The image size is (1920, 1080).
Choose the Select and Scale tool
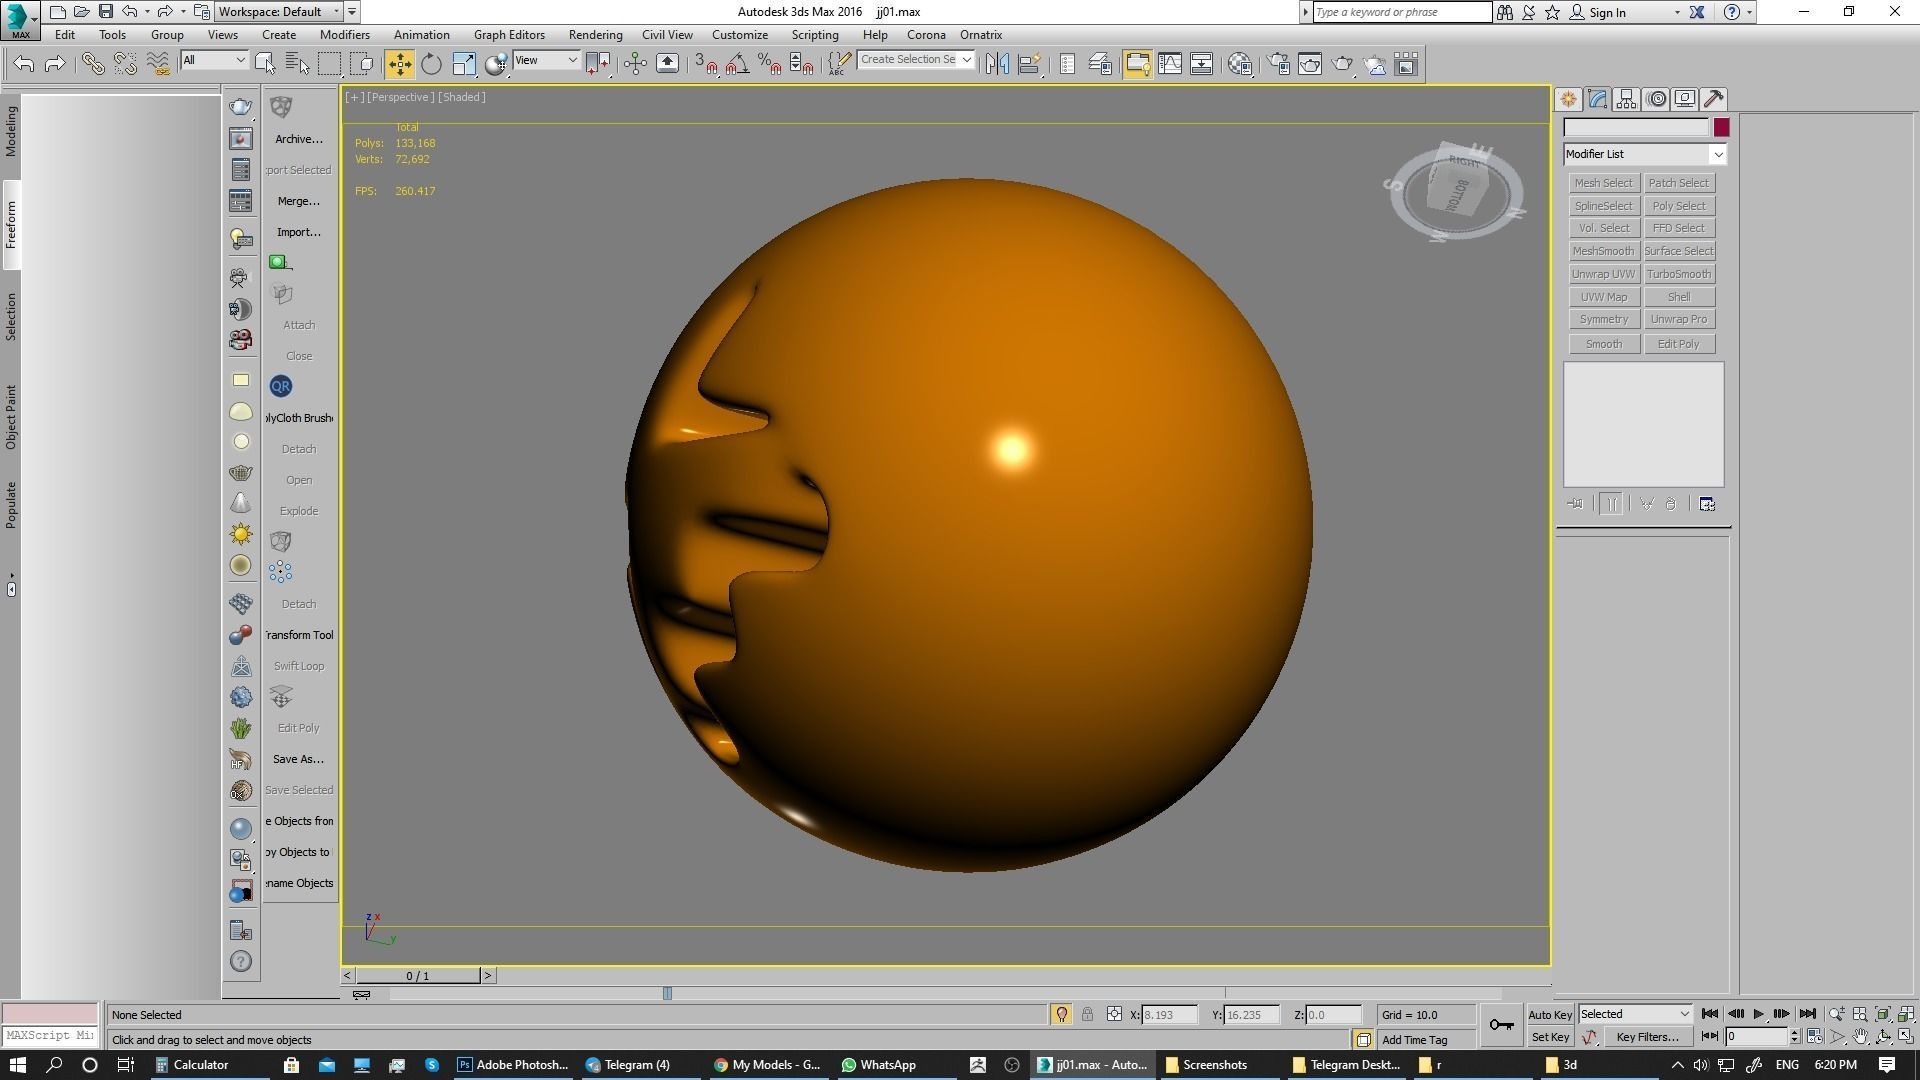click(x=463, y=64)
